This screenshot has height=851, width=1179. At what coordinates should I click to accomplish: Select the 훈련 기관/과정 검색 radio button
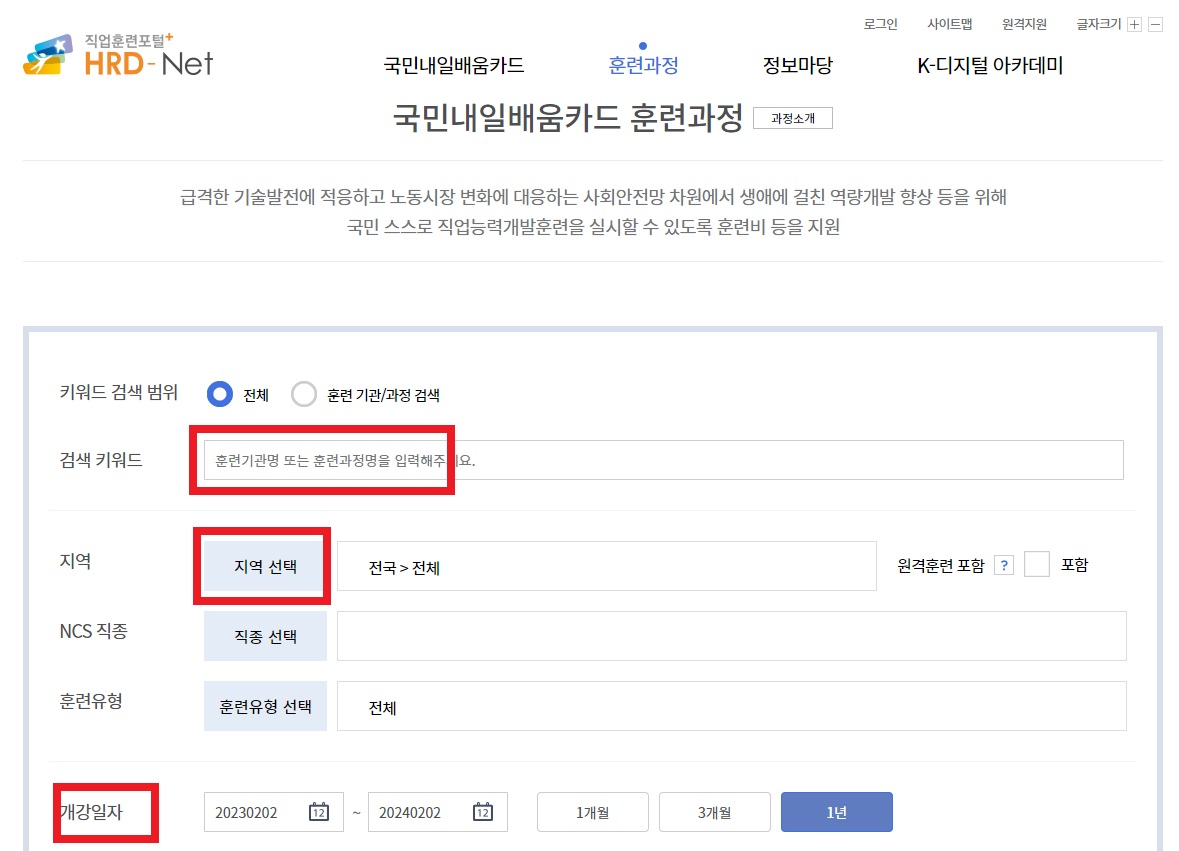tap(304, 394)
